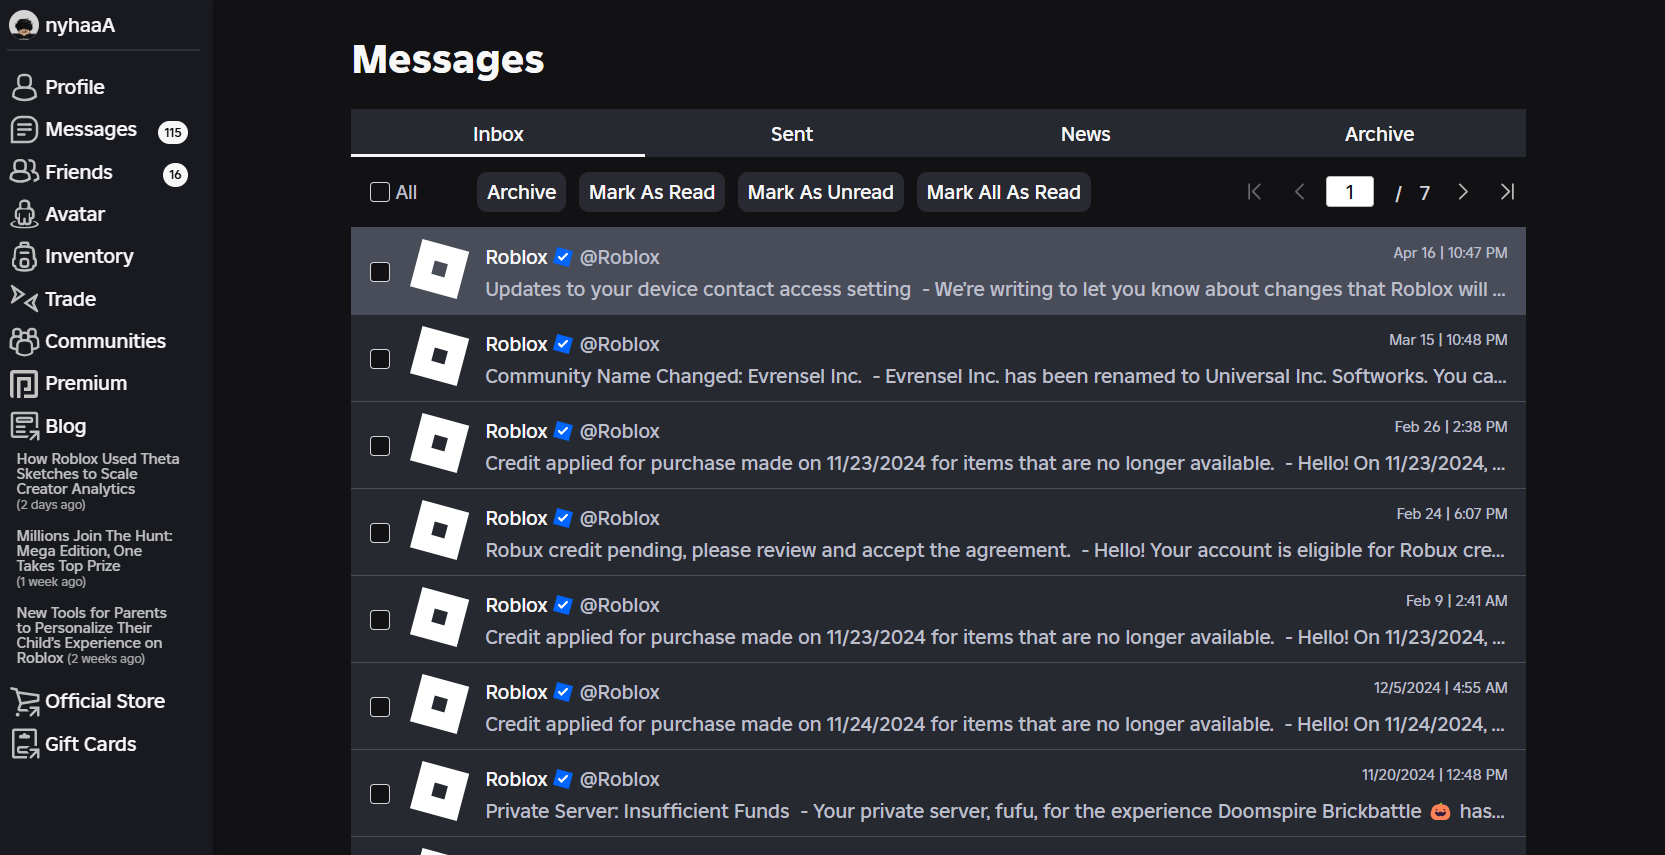Click the Mark As Unread button

point(821,192)
